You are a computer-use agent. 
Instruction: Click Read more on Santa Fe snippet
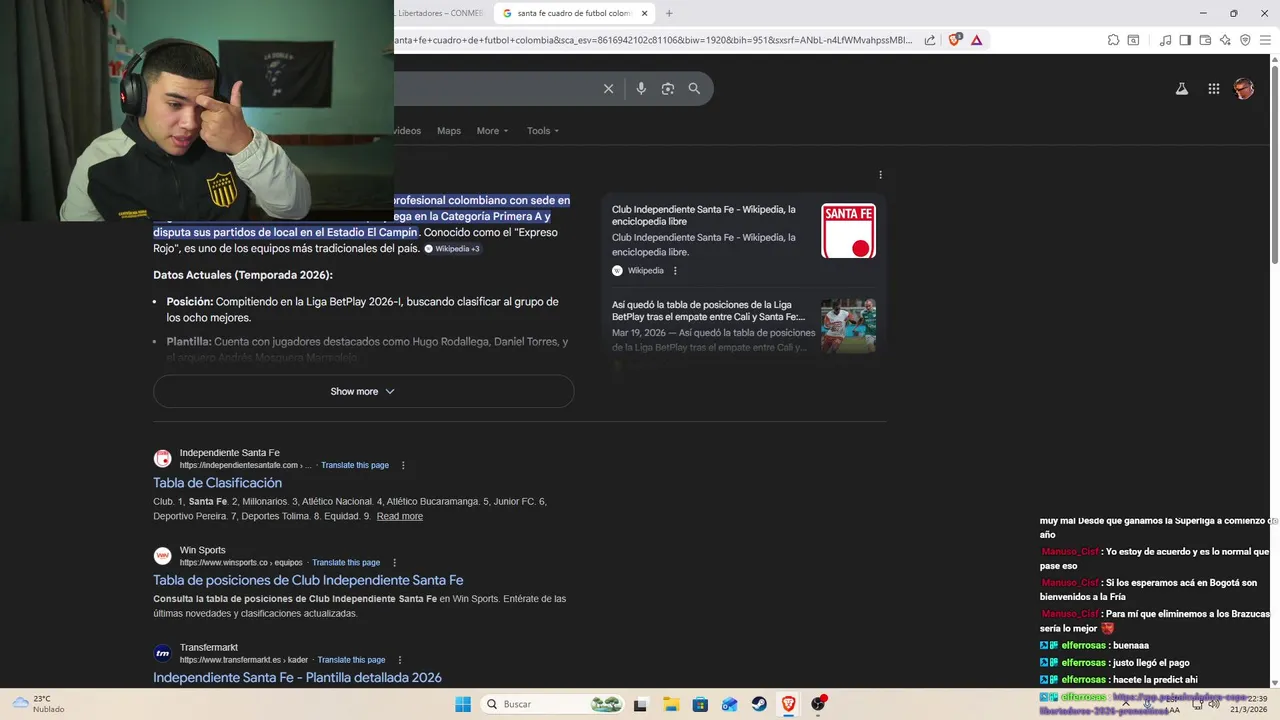click(400, 516)
